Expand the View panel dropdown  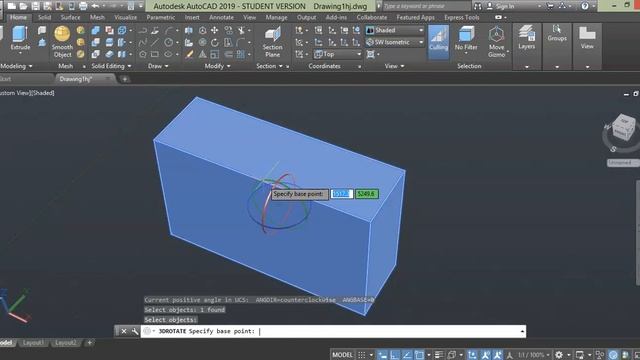(394, 66)
